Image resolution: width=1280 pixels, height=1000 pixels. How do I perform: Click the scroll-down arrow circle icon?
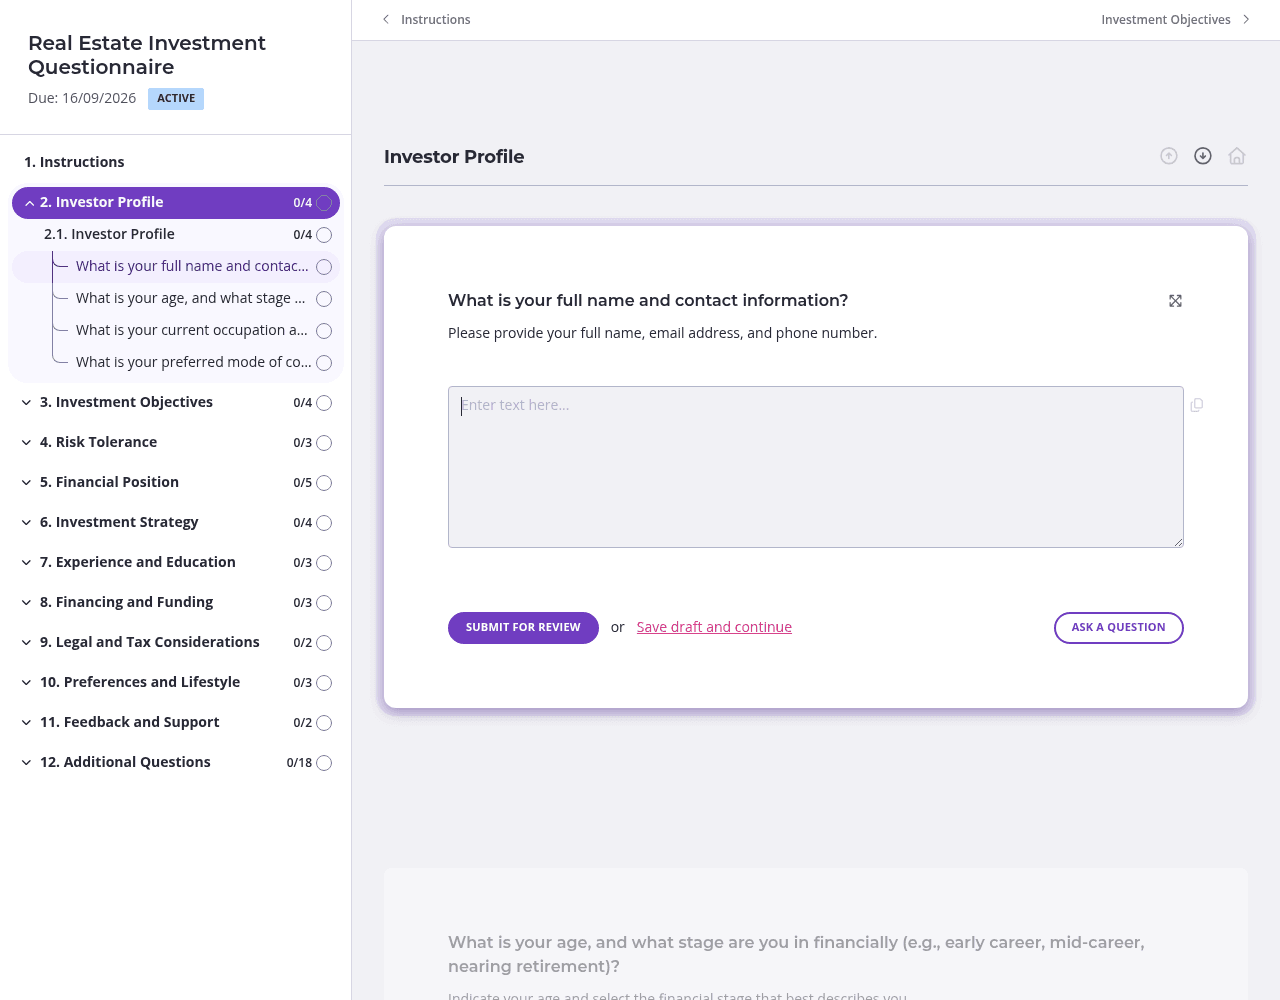coord(1203,156)
